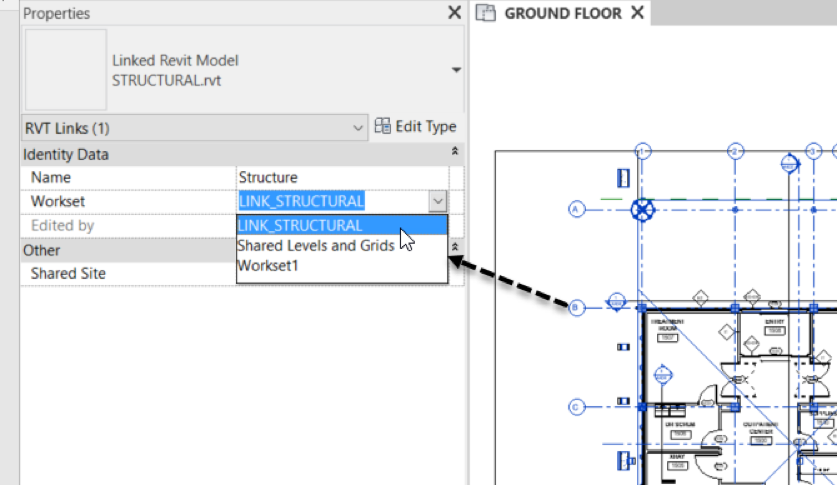Collapse the Other section

[455, 247]
